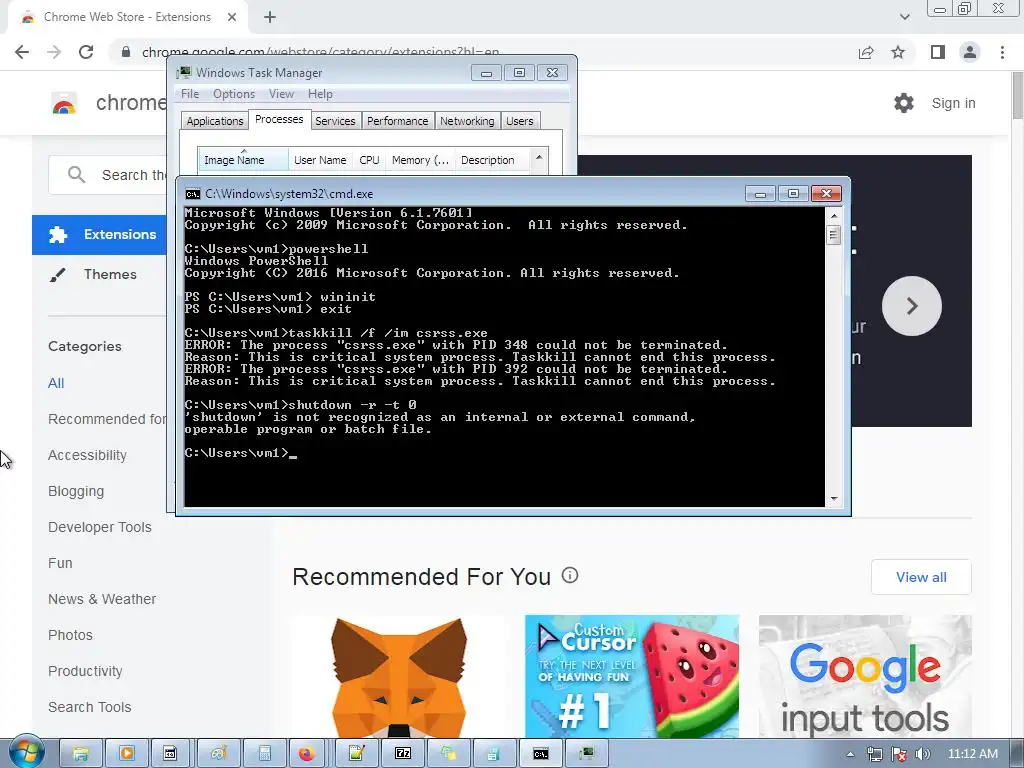
Task: Choose the Photos category
Action: (70, 635)
